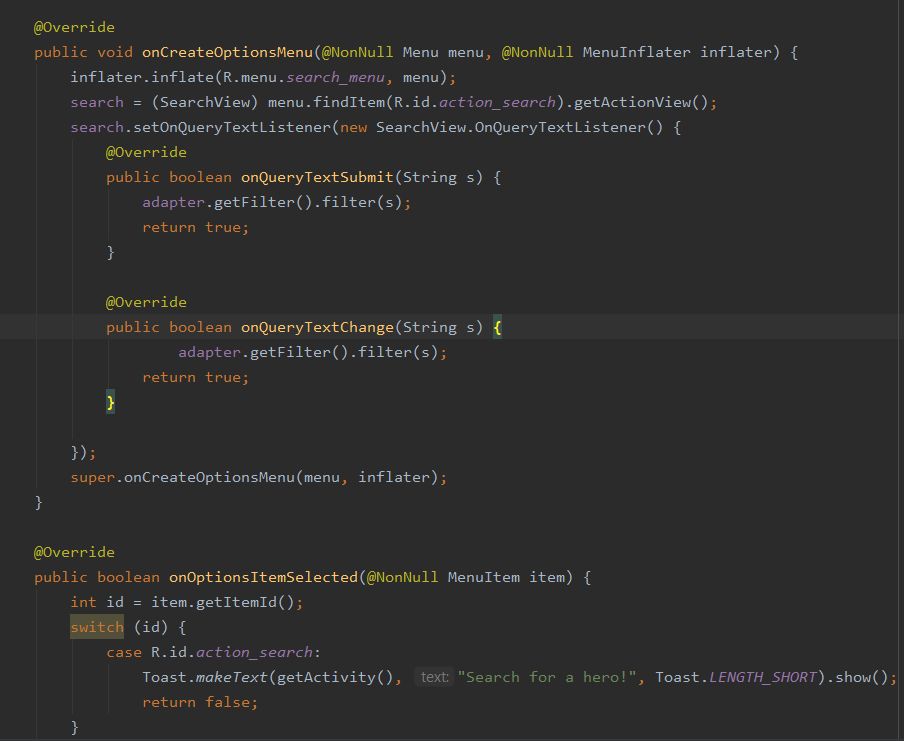Click the highlighted "switch" keyword
Viewport: 904px width, 741px height.
point(97,627)
